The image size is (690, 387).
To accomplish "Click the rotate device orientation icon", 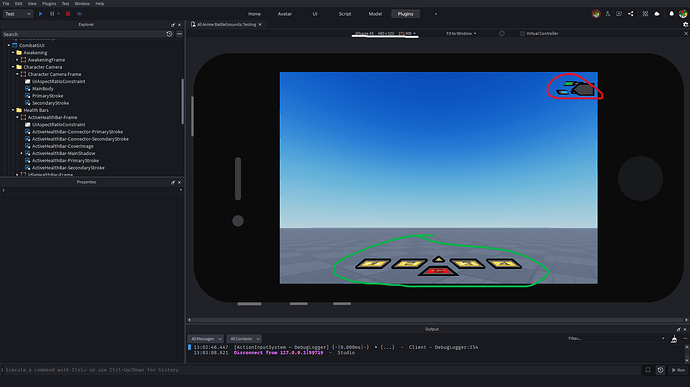I will click(502, 33).
